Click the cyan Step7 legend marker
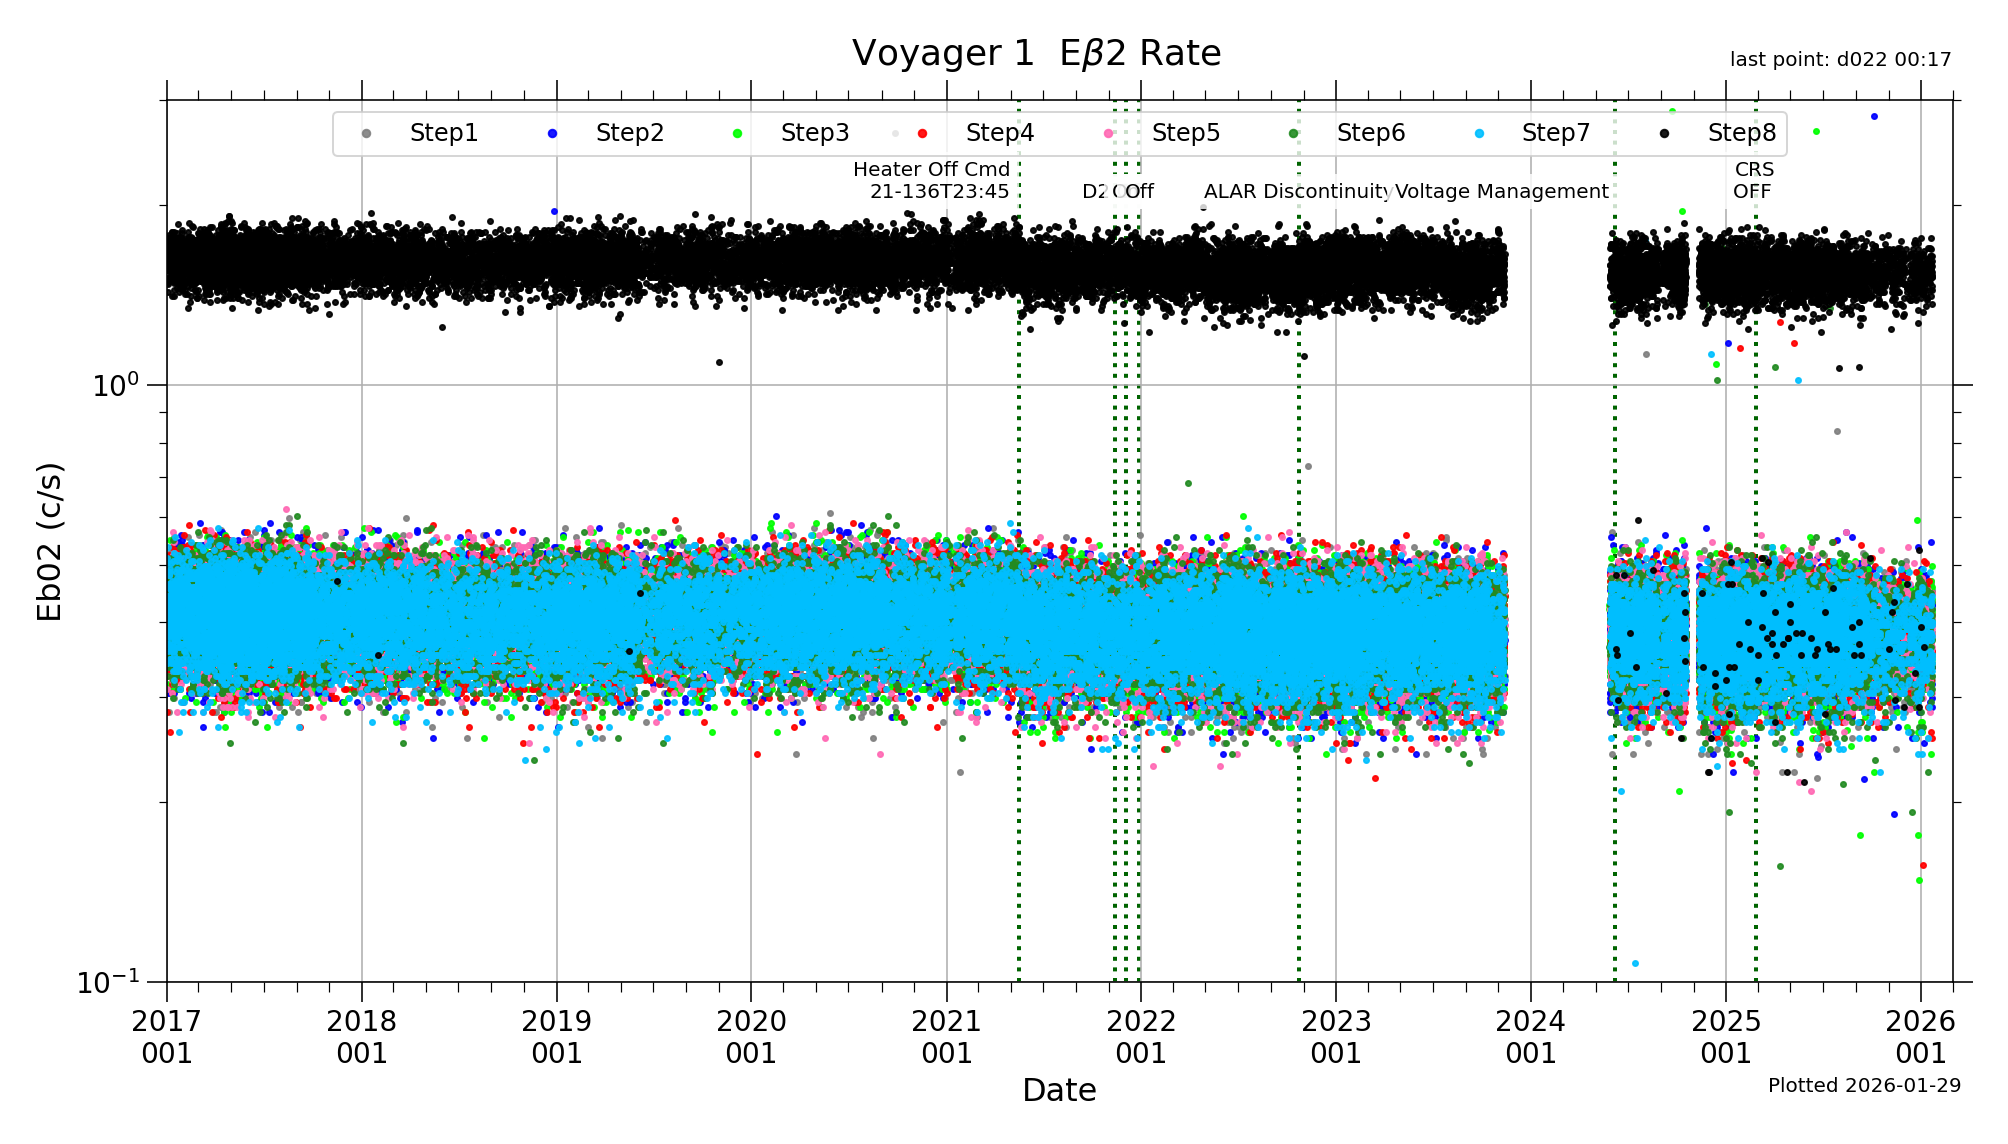The width and height of the screenshot is (2008, 1144). [x=1479, y=134]
